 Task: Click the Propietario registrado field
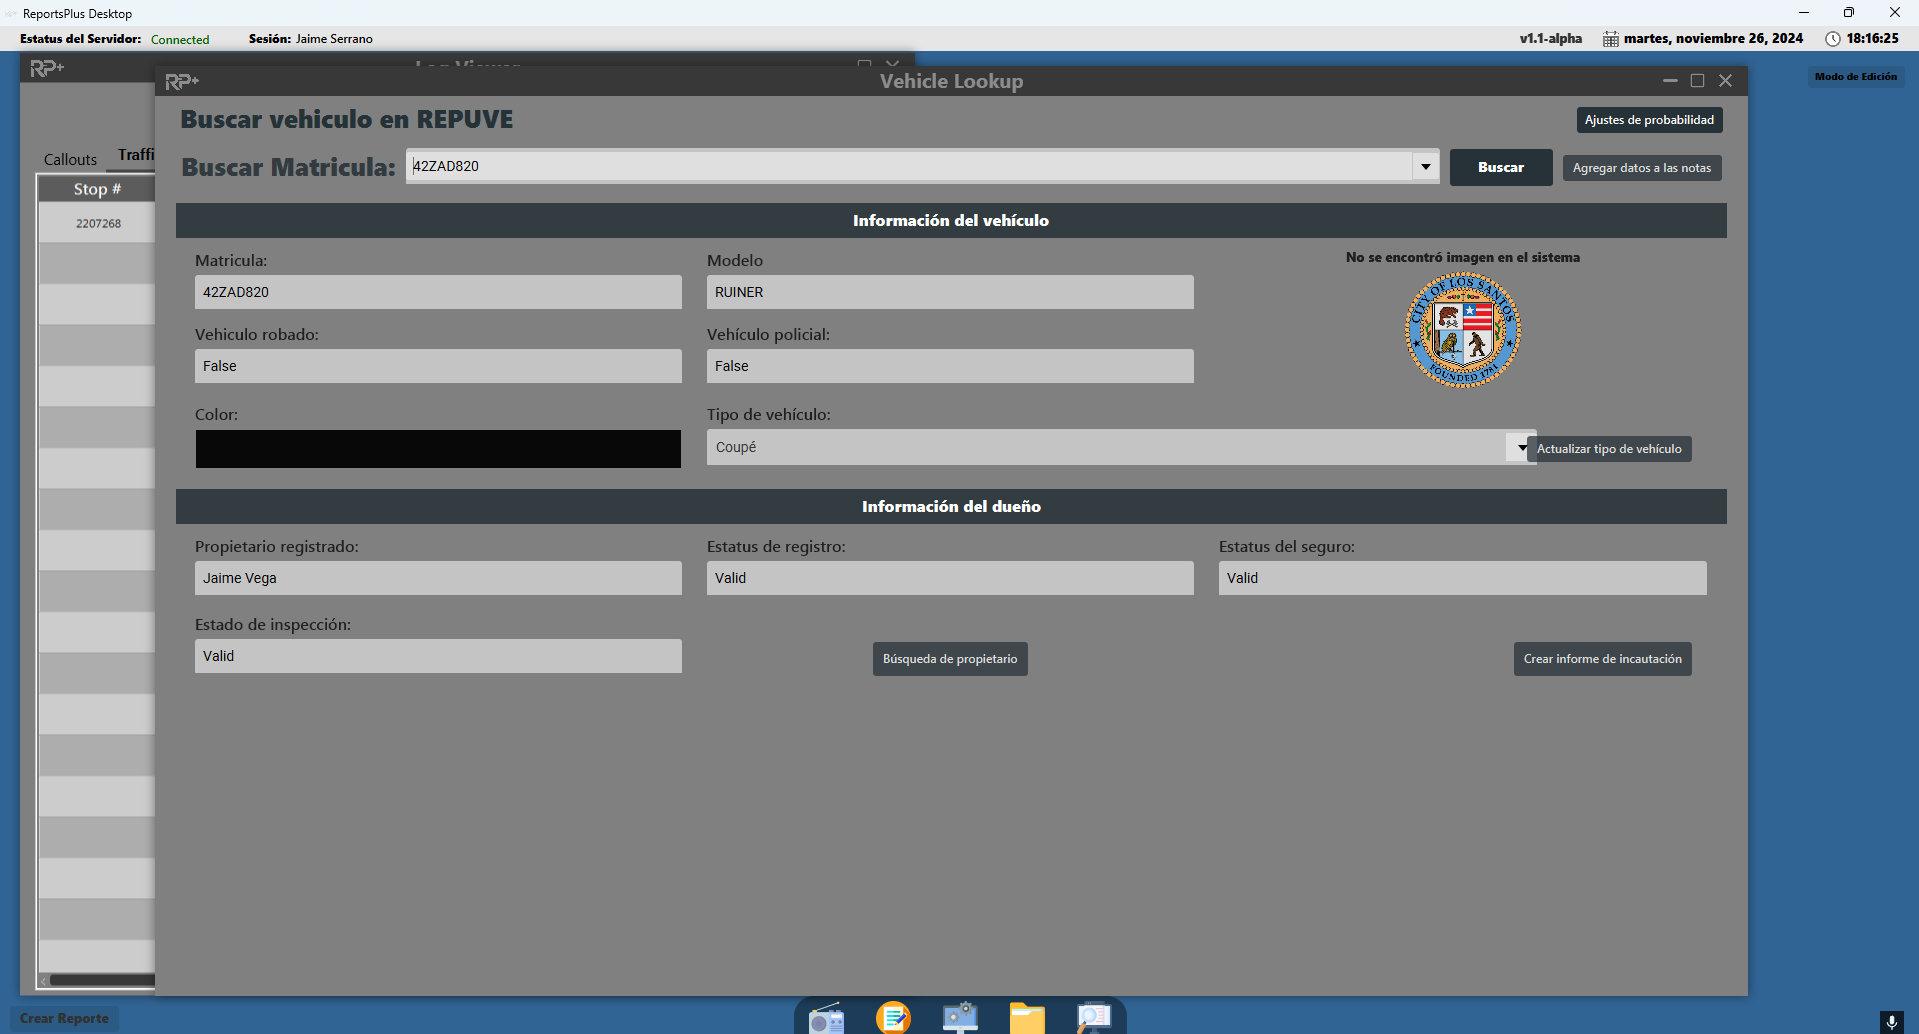coord(438,578)
